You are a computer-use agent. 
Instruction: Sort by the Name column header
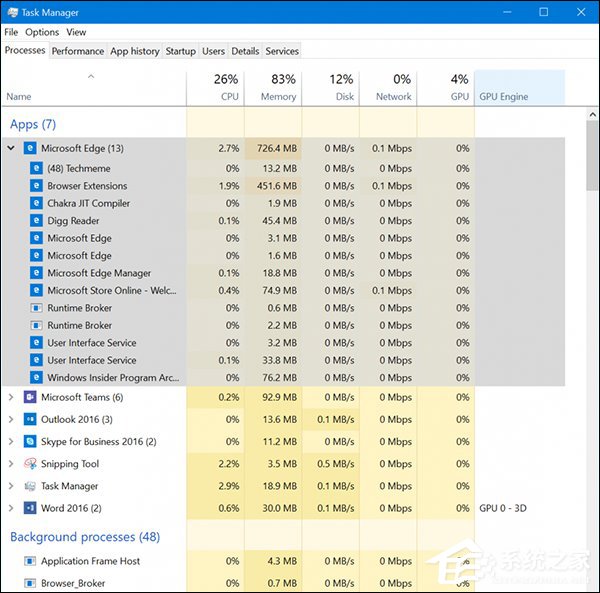click(x=94, y=88)
